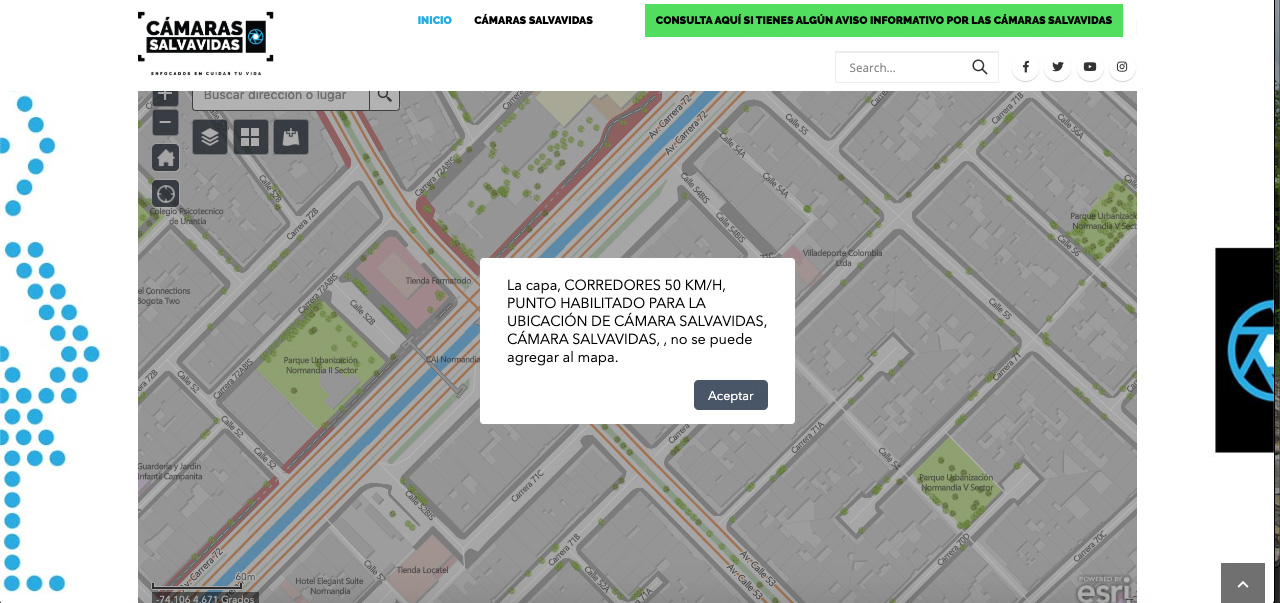Return map to home extent
Image resolution: width=1280 pixels, height=603 pixels.
(x=166, y=158)
